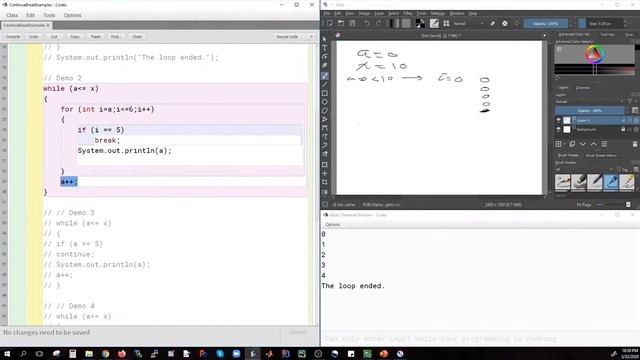Open the Settings menu in Krita
640x360 pixels.
(438, 13)
